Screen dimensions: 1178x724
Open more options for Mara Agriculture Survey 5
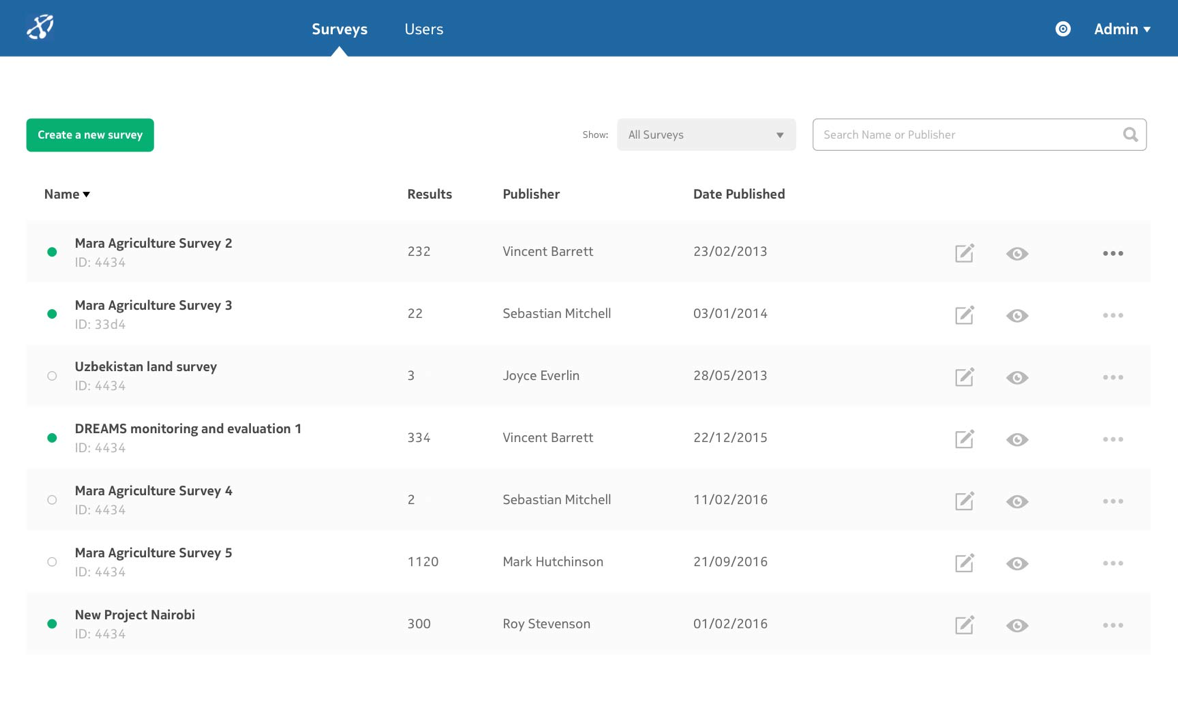[1112, 564]
